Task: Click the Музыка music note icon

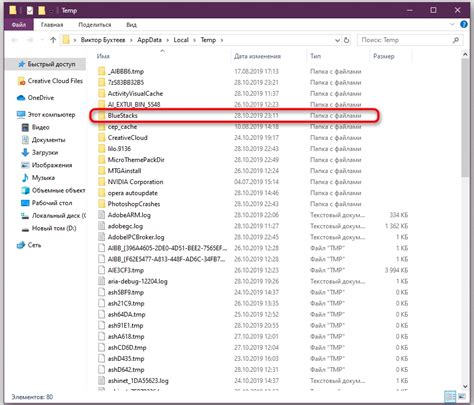Action: 25,178
